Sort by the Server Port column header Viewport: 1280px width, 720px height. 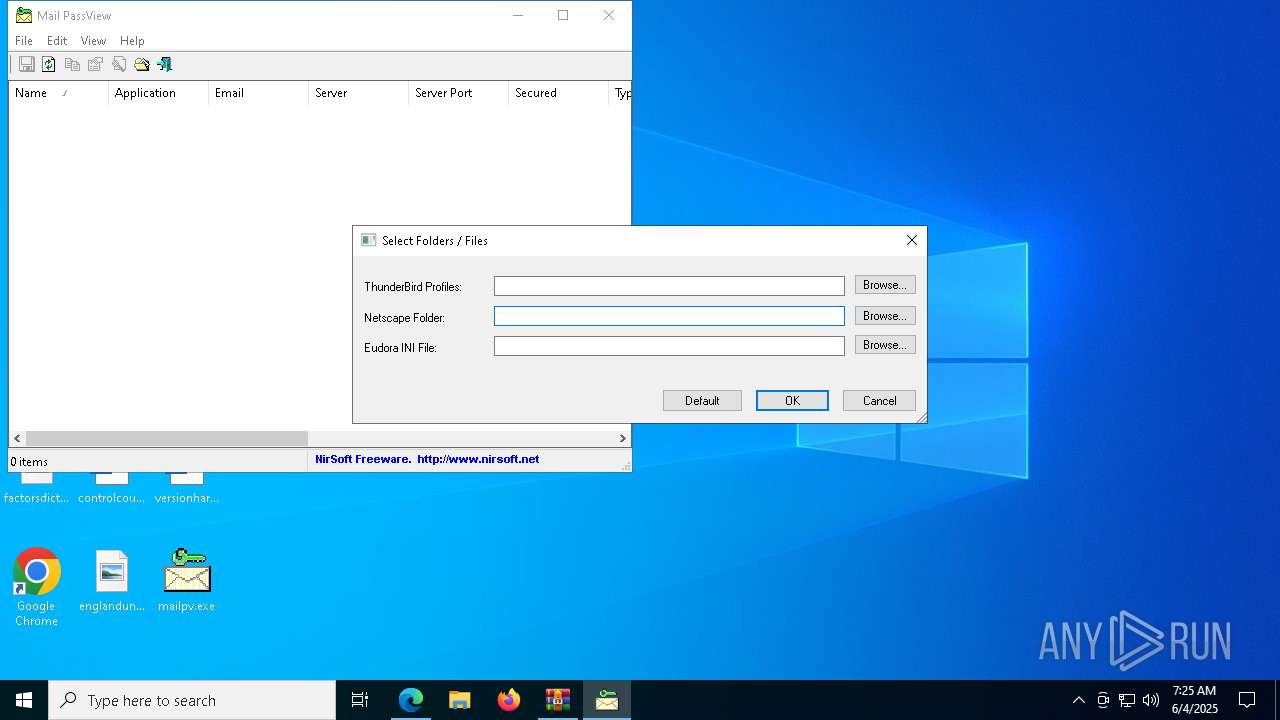click(x=458, y=93)
